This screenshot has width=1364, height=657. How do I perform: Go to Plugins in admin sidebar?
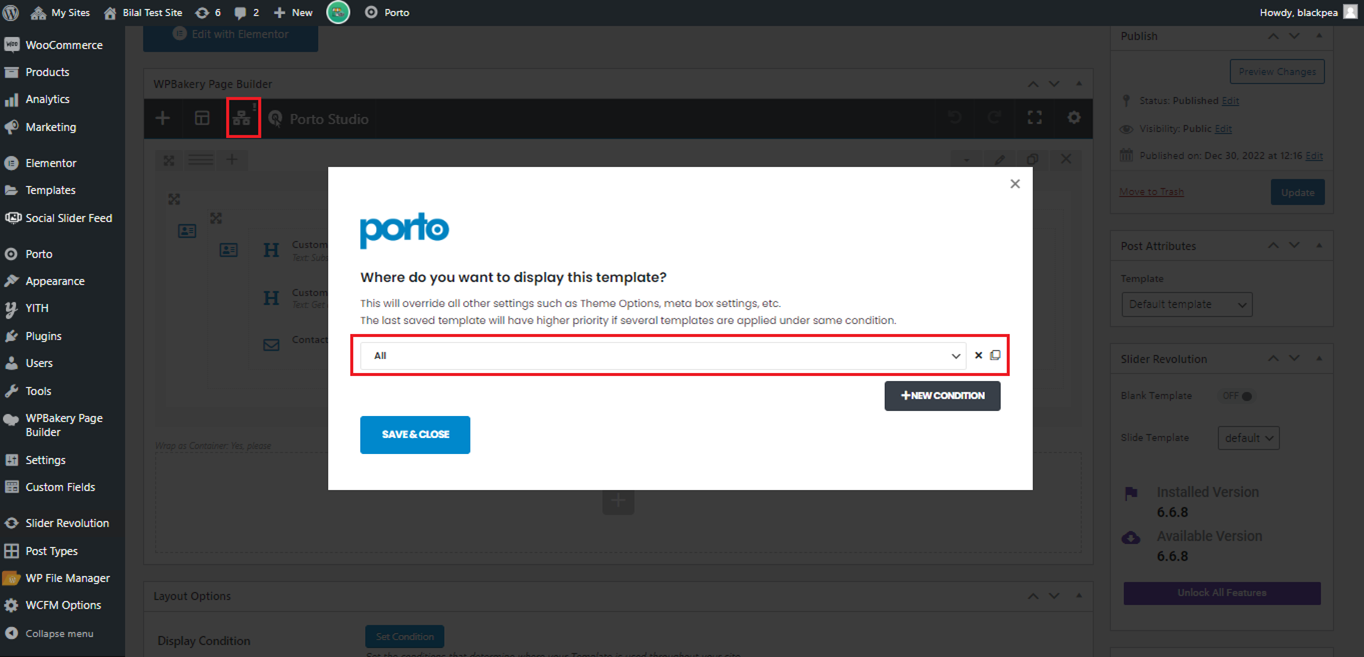point(43,336)
